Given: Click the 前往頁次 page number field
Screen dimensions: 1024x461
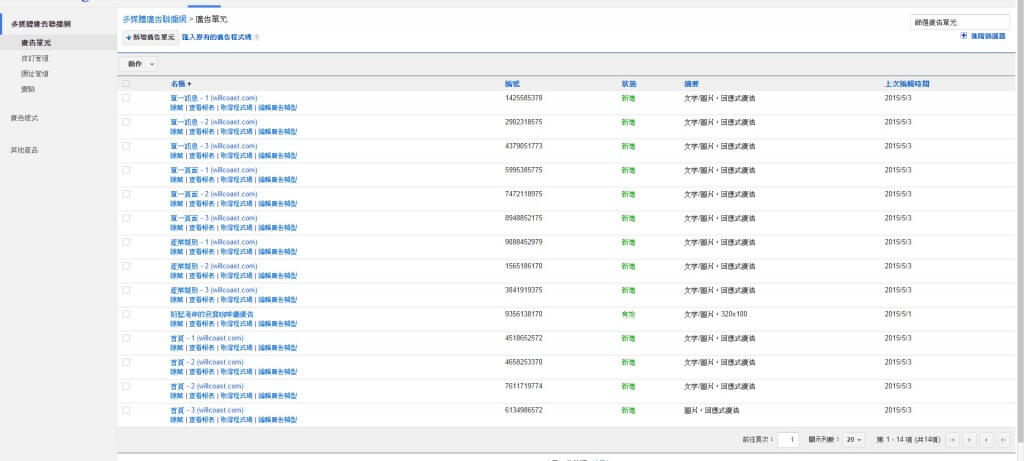Looking at the screenshot, I should click(788, 439).
